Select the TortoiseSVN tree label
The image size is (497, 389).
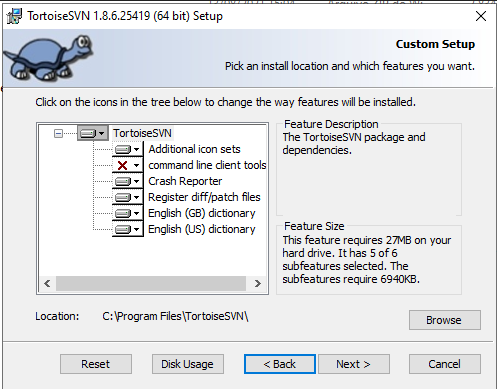pos(142,133)
